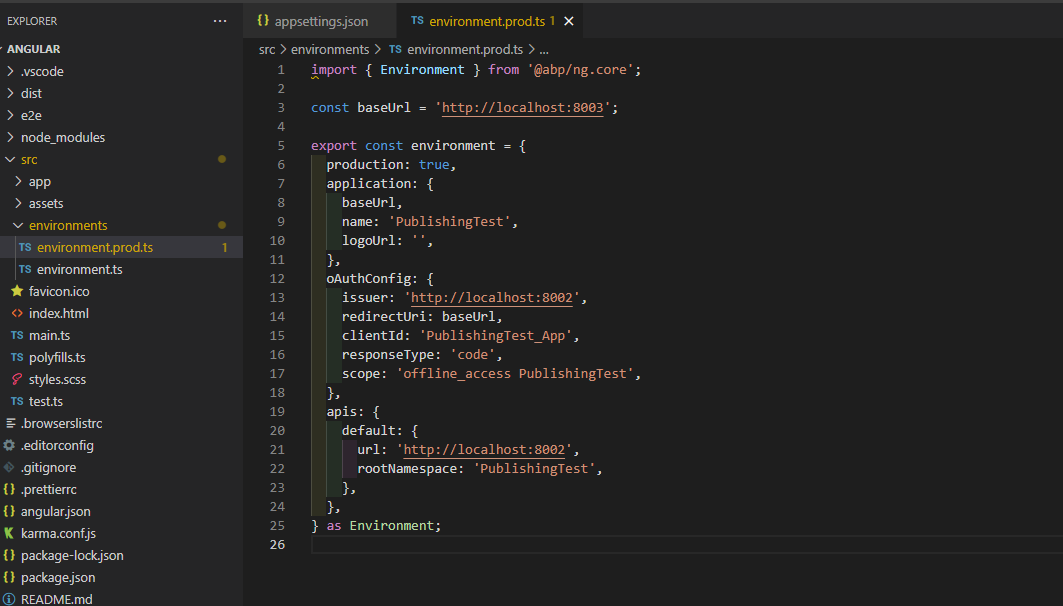Open environment.prod.ts in the explorer tree
1063x606 pixels.
(95, 247)
